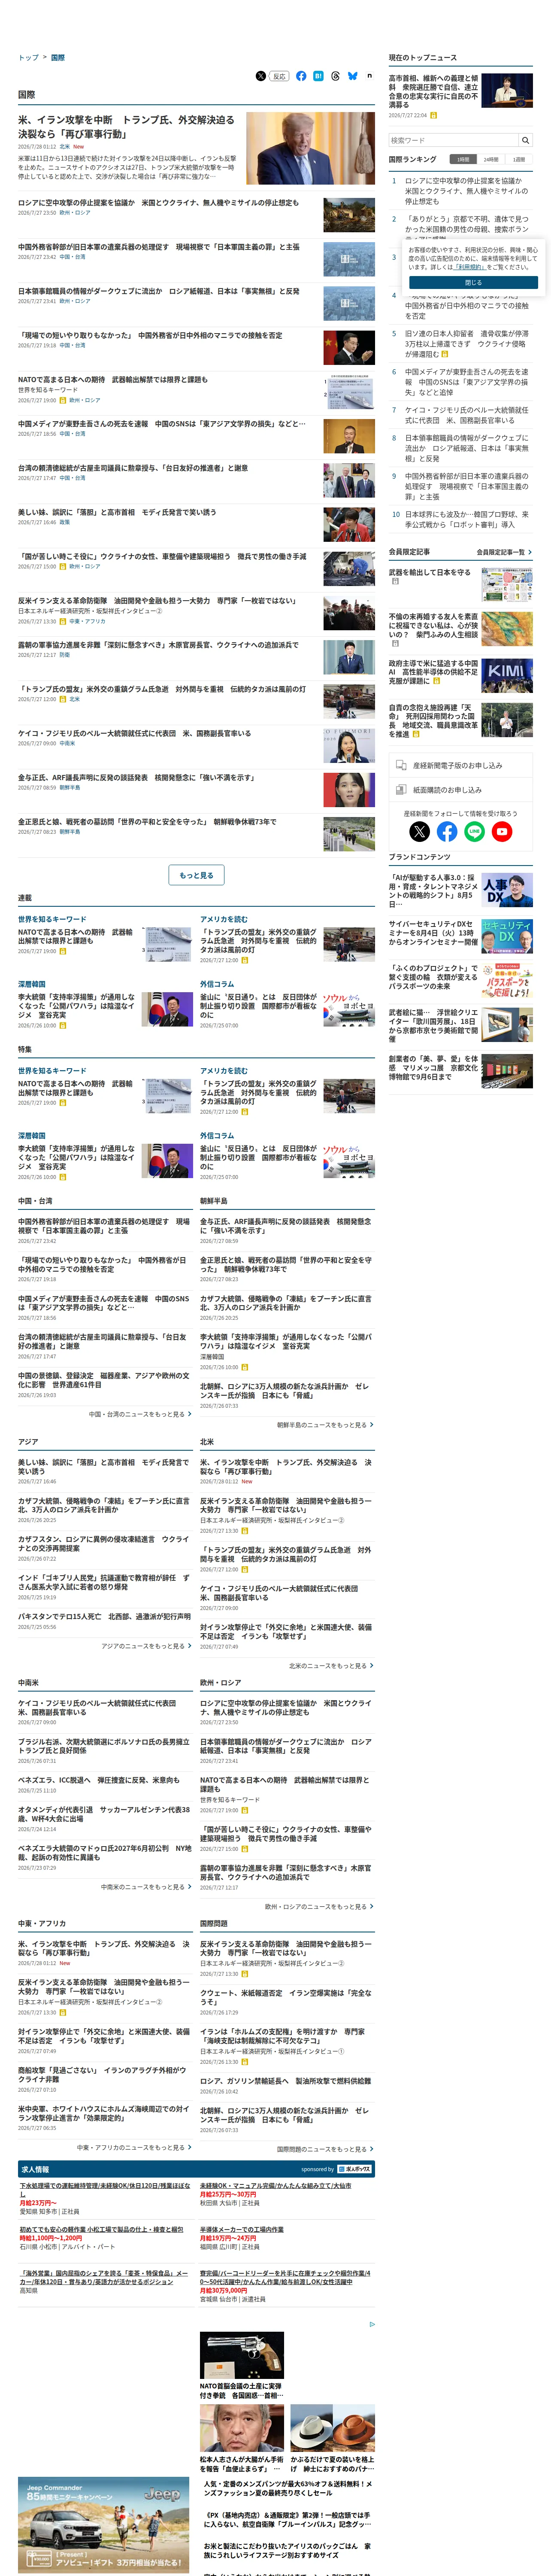Open the 高市首相 thumbnail in 現在のトップニュース
The width and height of the screenshot is (551, 2576).
507,91
